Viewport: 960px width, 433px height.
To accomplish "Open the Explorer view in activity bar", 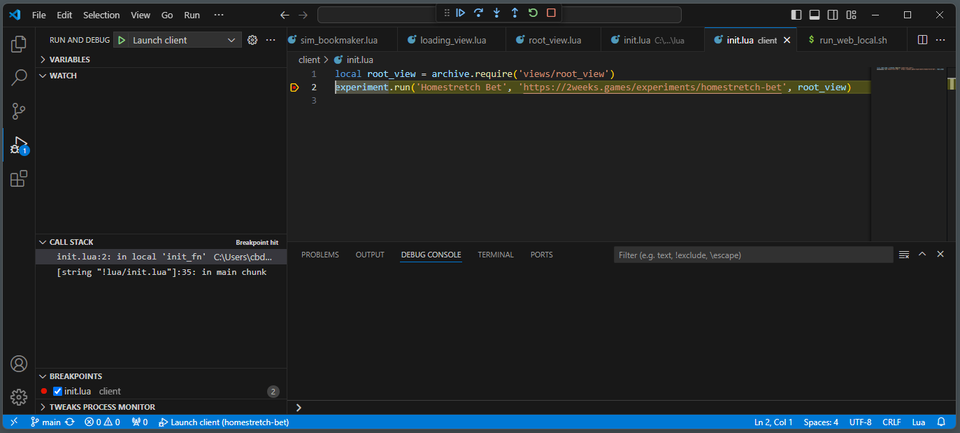I will [18, 44].
